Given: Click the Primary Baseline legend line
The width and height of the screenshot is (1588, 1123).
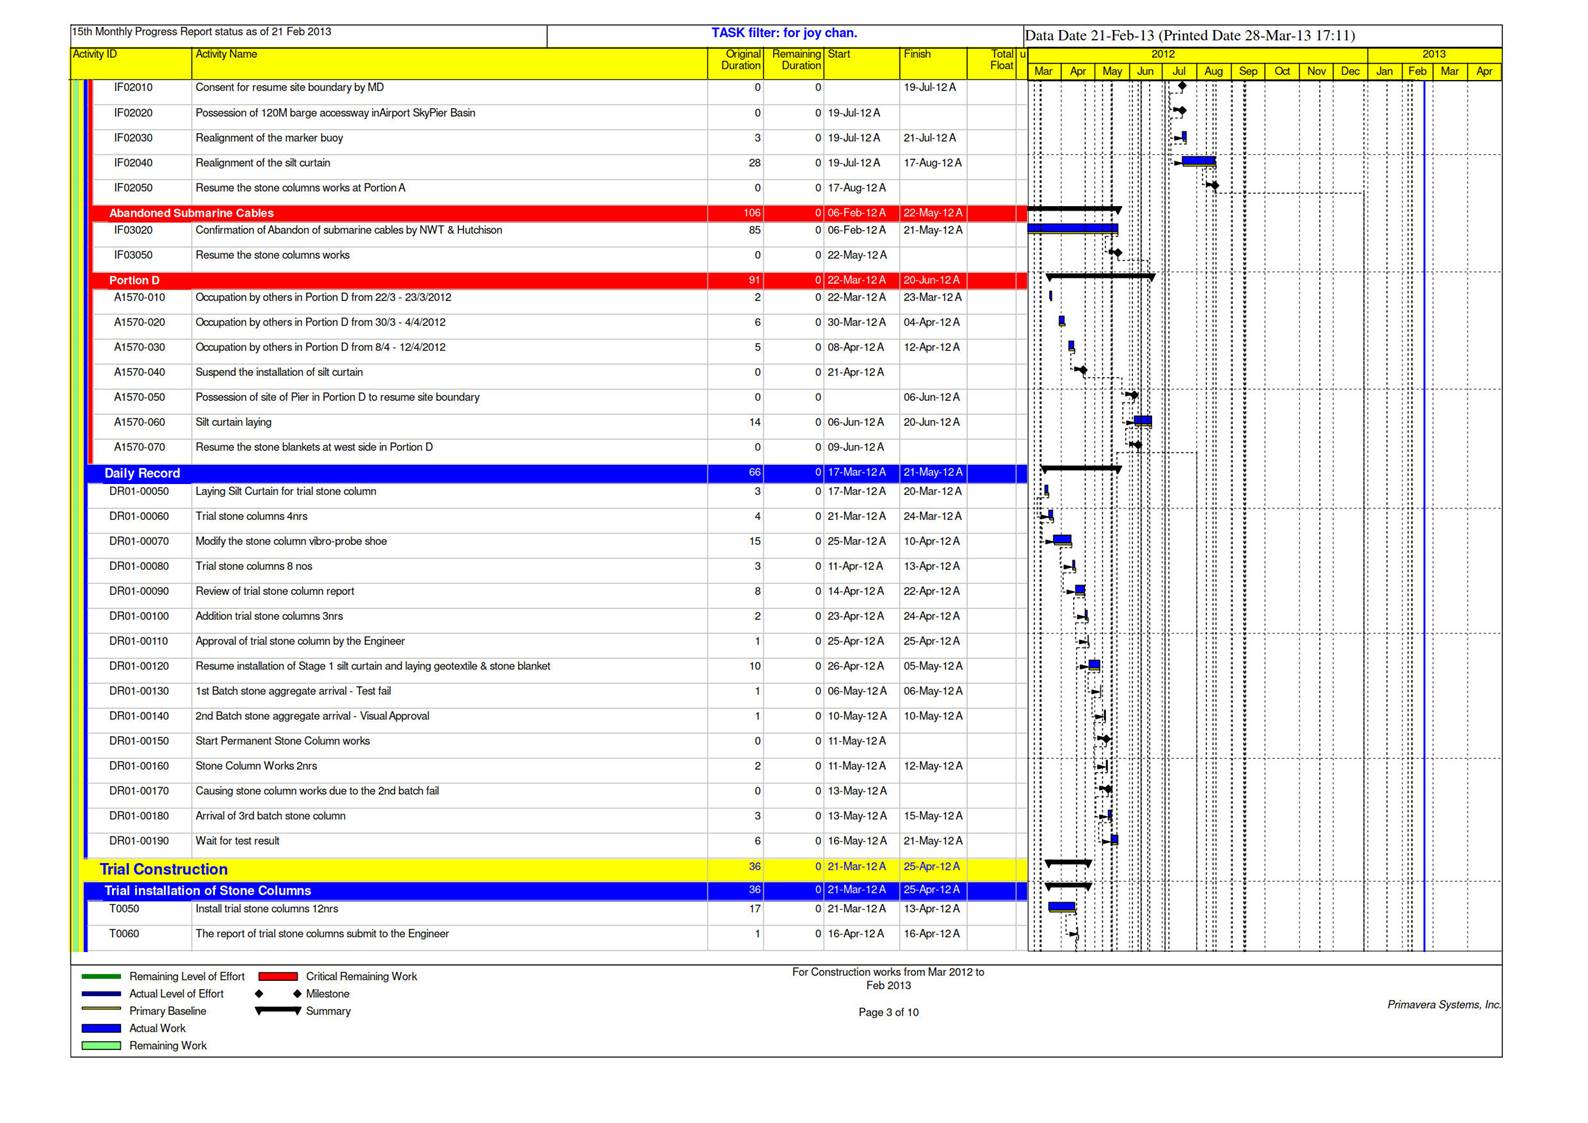Looking at the screenshot, I should pyautogui.click(x=101, y=1010).
